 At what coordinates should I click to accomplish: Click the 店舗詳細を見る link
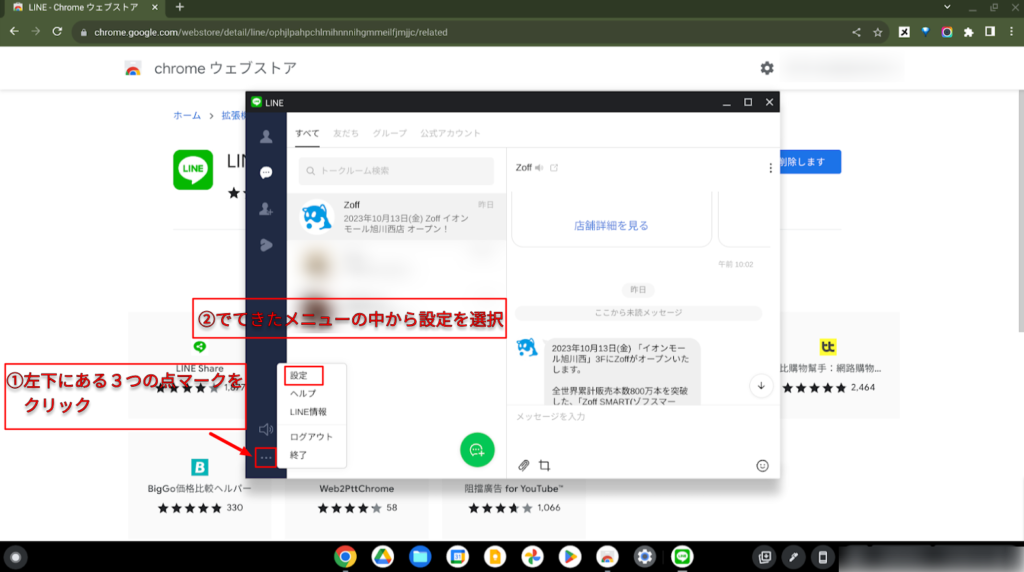pos(611,226)
